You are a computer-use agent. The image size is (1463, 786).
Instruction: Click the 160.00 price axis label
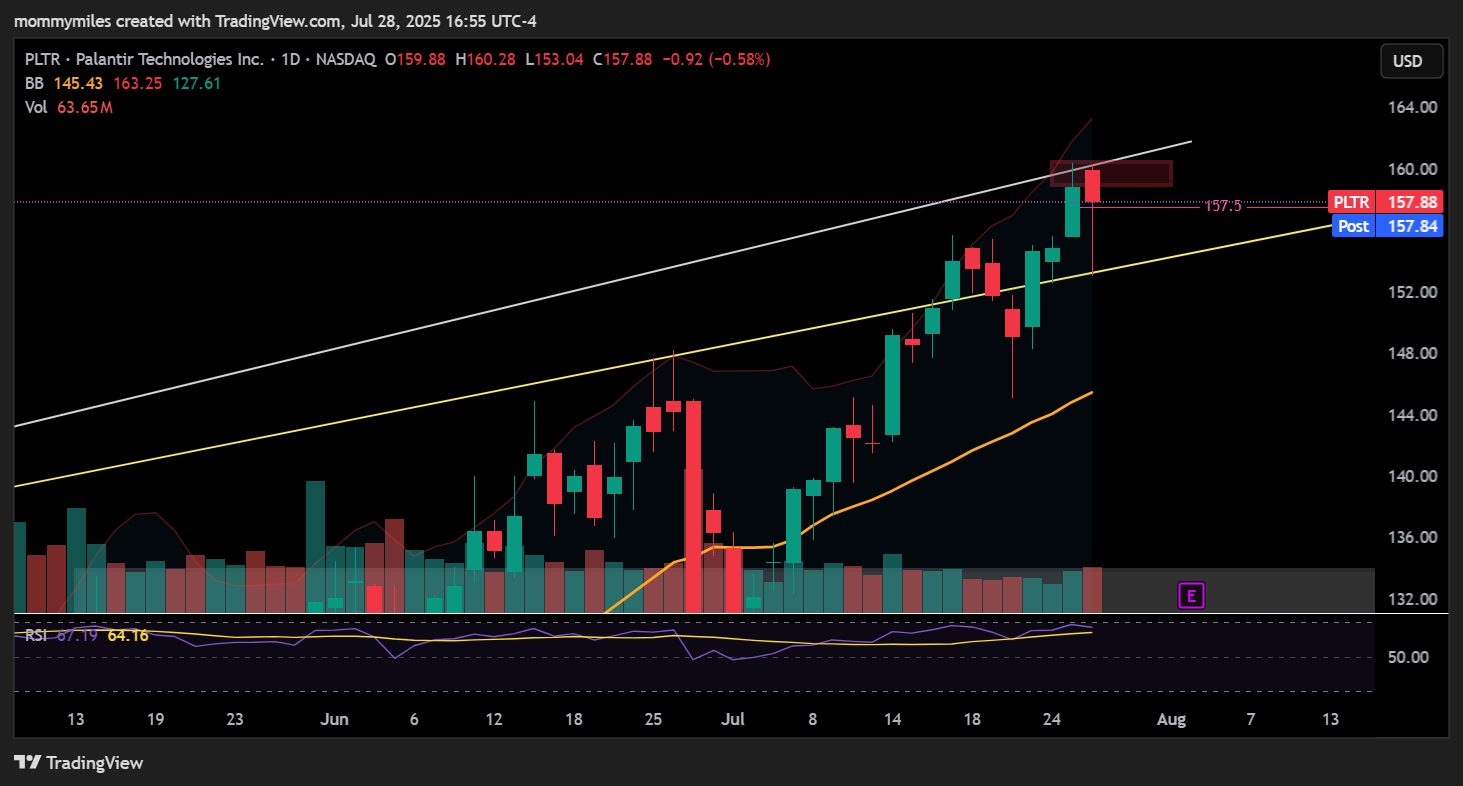(x=1412, y=169)
